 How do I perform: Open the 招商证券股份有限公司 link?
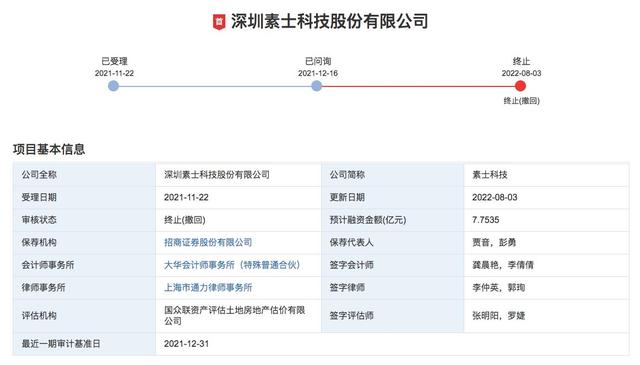tap(208, 243)
